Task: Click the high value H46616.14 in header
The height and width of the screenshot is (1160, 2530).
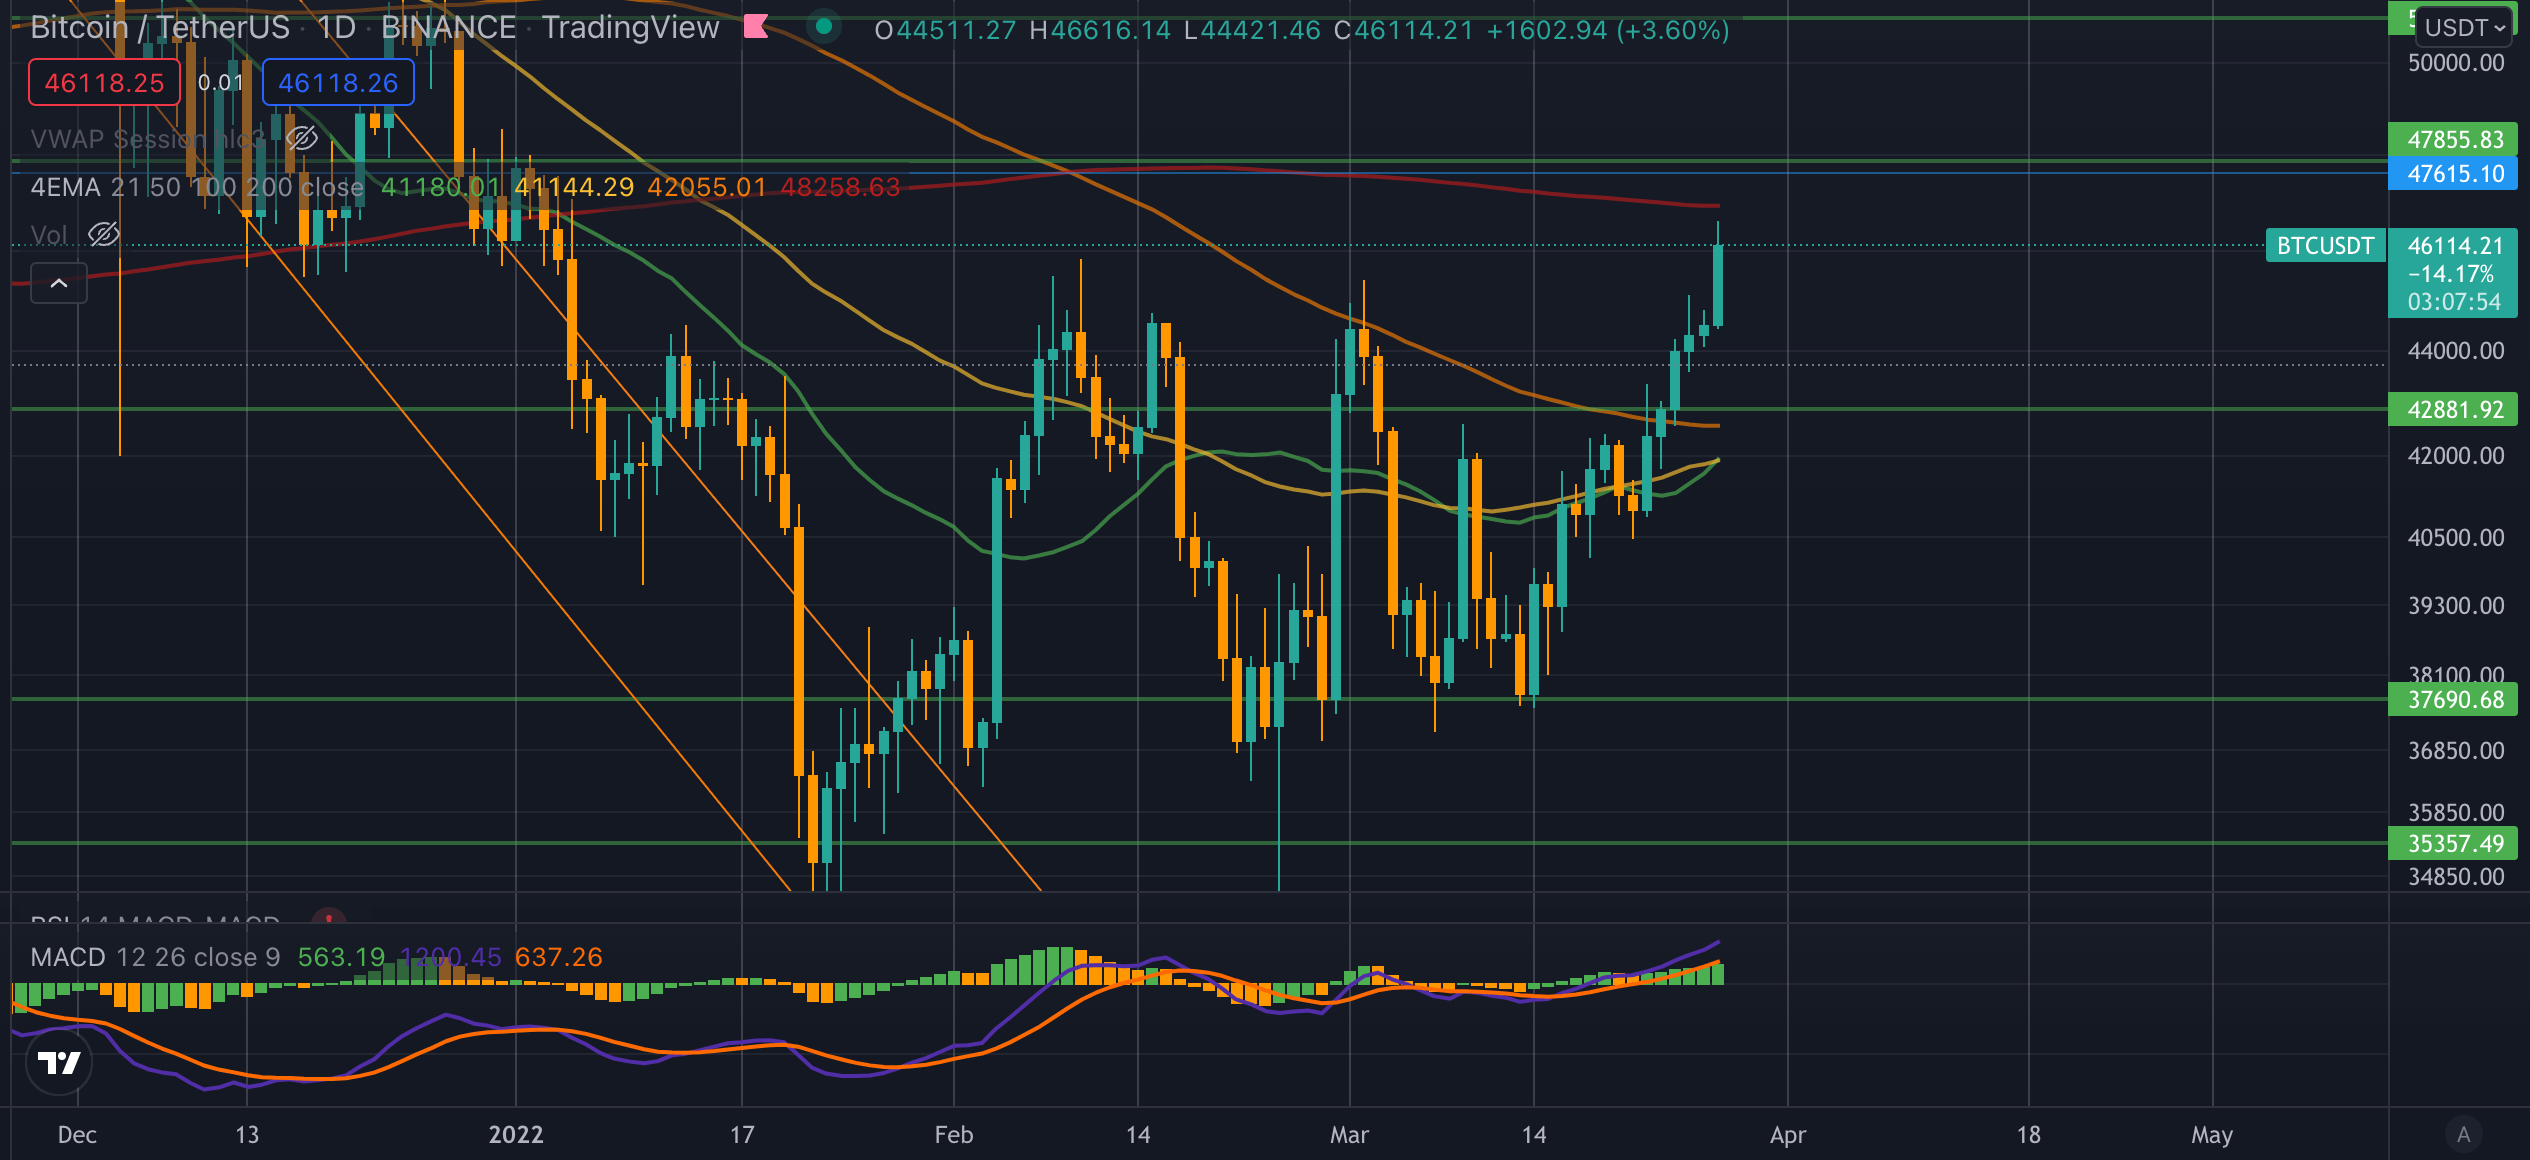Action: (x=1100, y=30)
